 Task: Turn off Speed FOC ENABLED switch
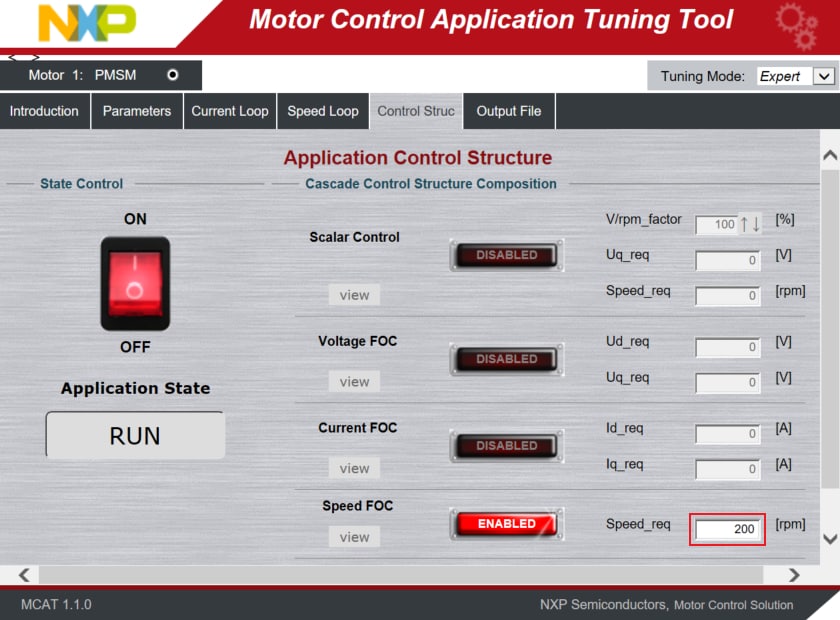(x=506, y=524)
